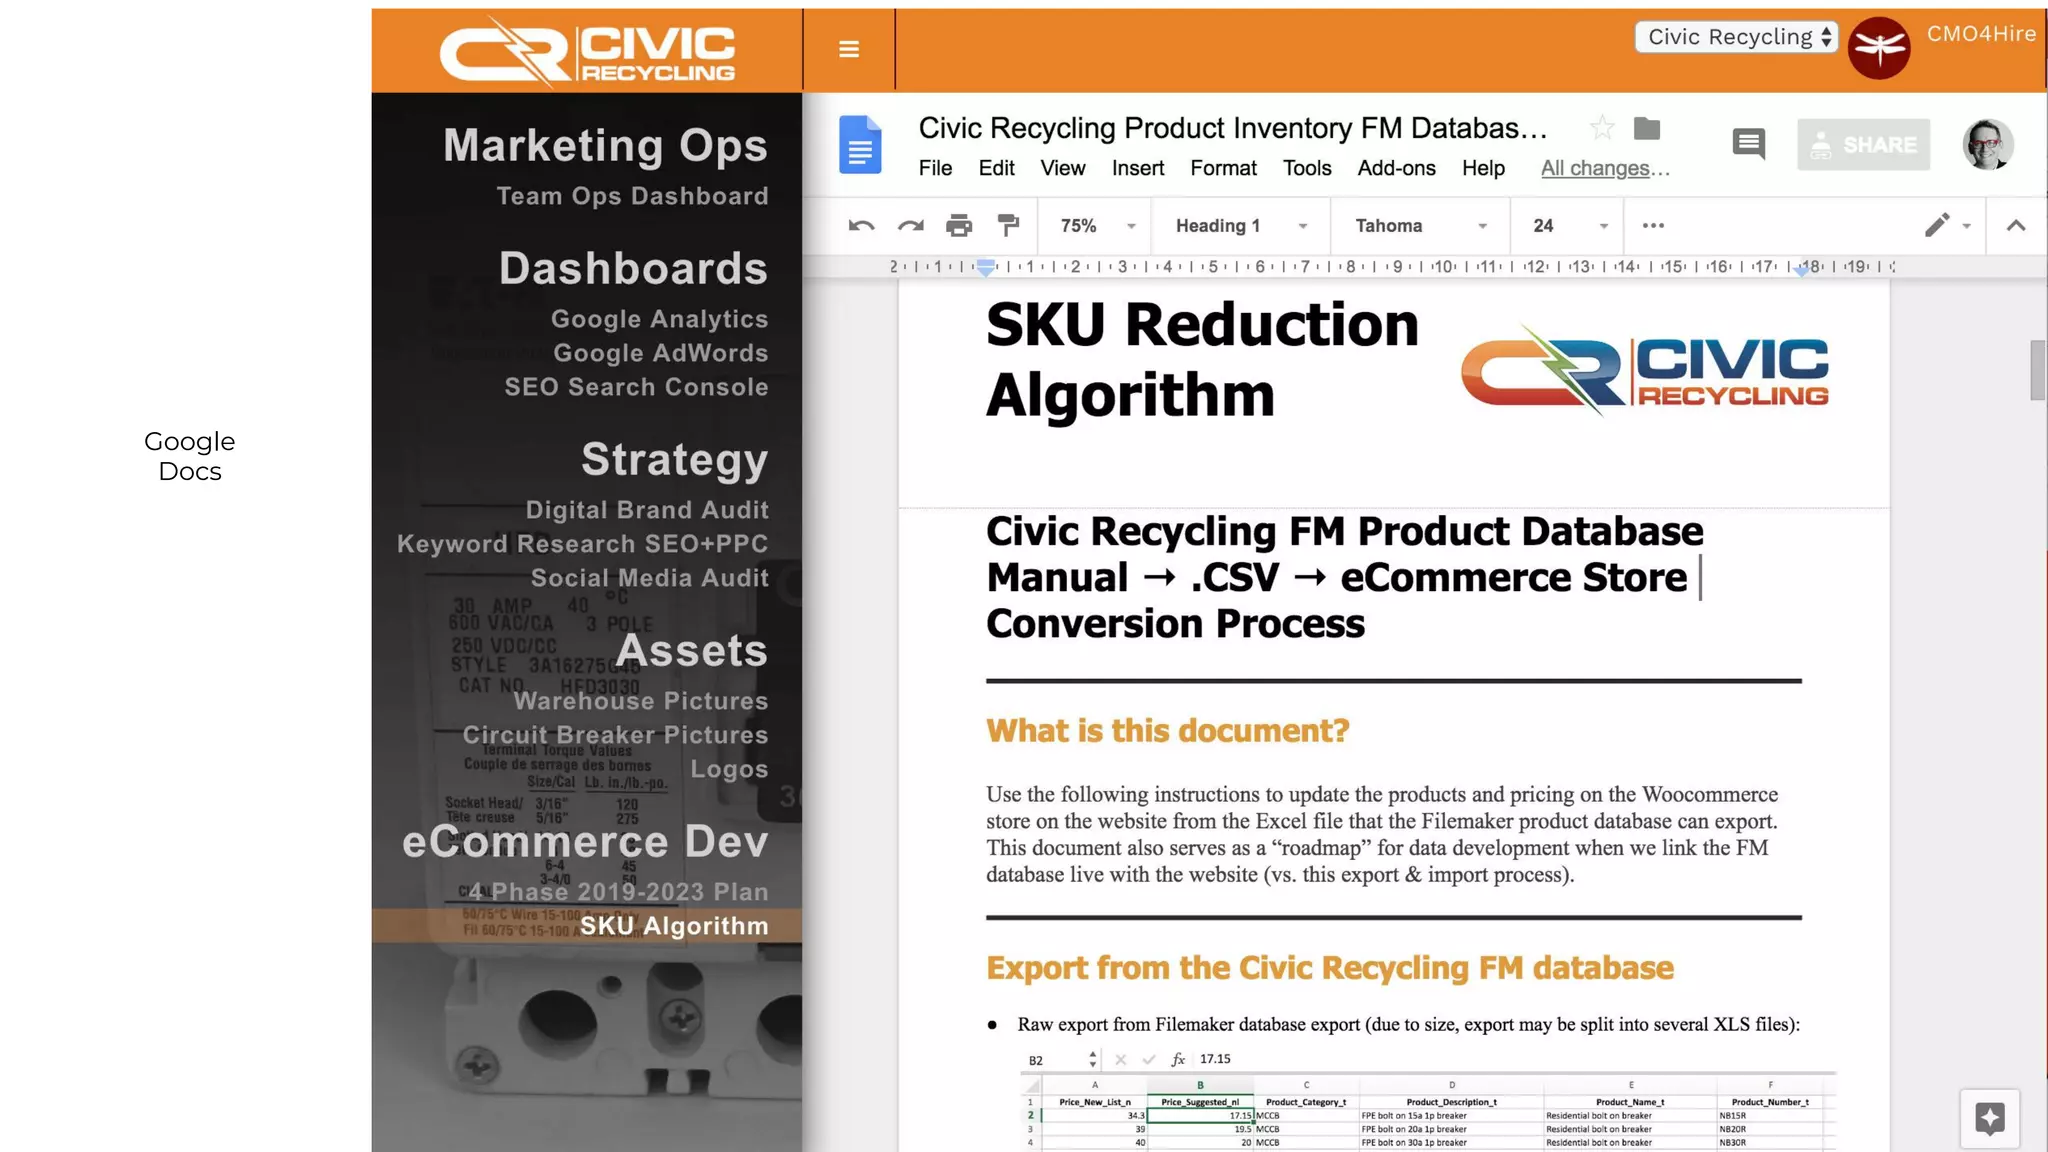The width and height of the screenshot is (2048, 1152).
Task: Click the Marketing Ops sidebar heading
Action: click(605, 146)
